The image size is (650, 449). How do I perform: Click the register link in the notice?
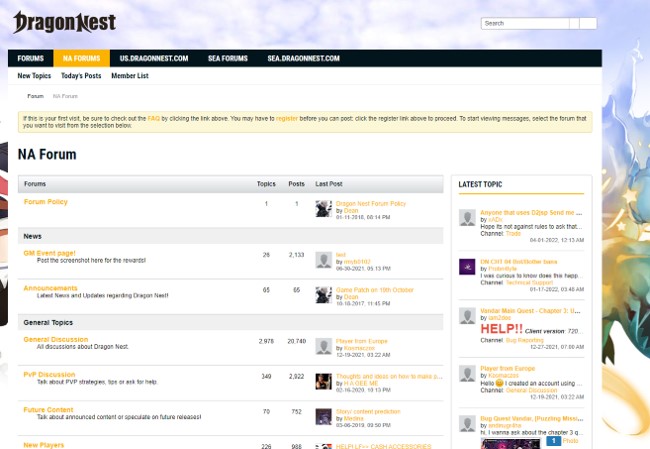287,118
